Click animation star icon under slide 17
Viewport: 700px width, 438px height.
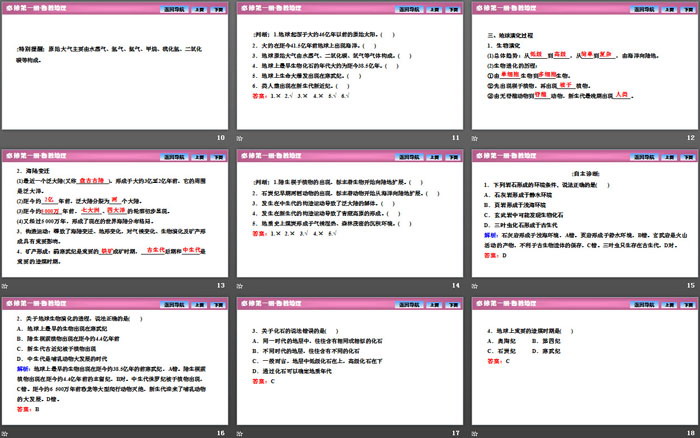click(240, 432)
